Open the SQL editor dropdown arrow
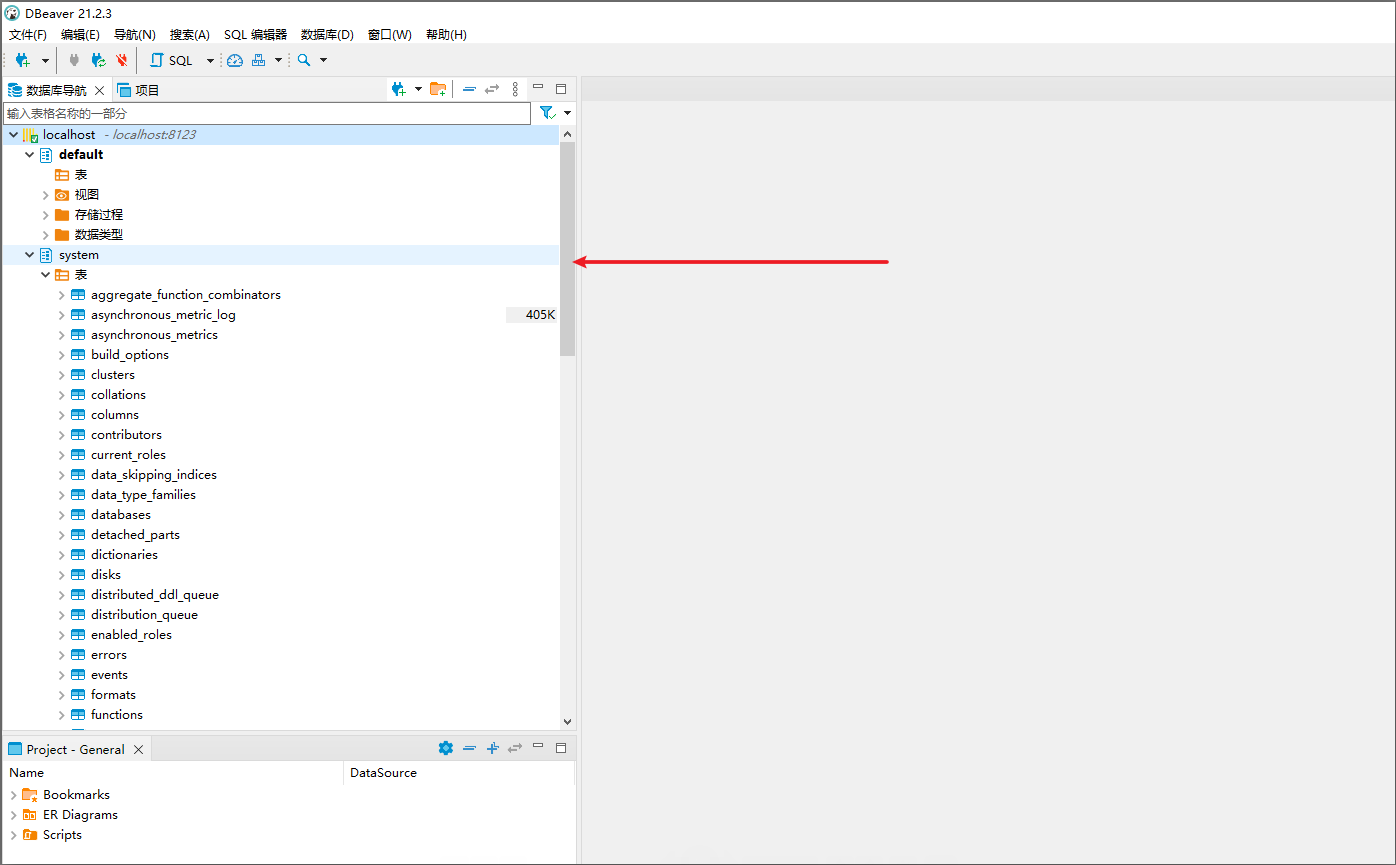The height and width of the screenshot is (865, 1396). (x=211, y=60)
